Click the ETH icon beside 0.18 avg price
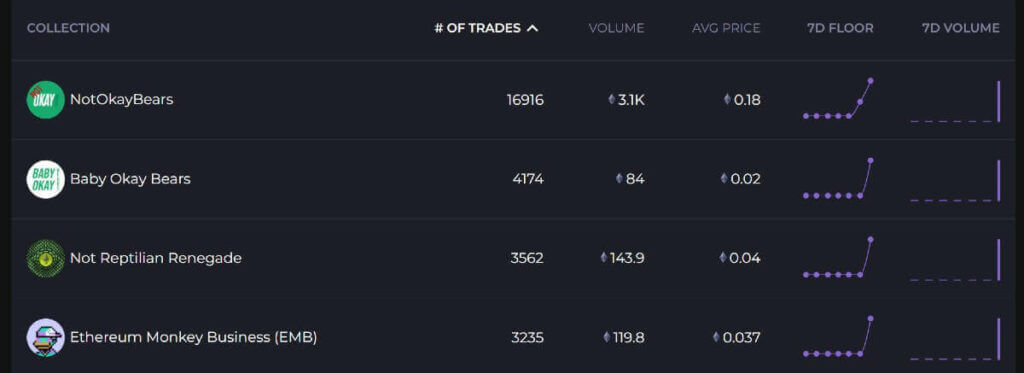 [728, 100]
